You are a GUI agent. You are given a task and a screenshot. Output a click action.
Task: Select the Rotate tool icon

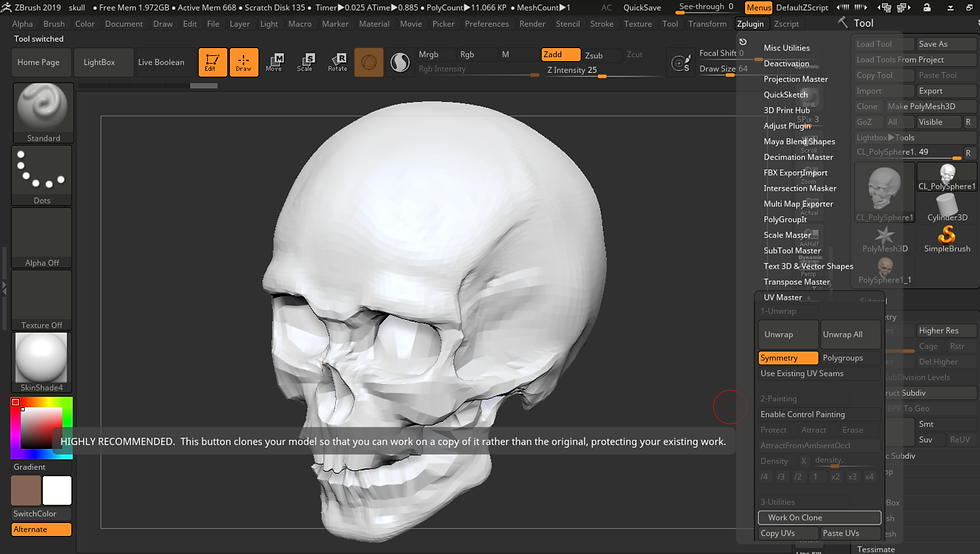[338, 63]
